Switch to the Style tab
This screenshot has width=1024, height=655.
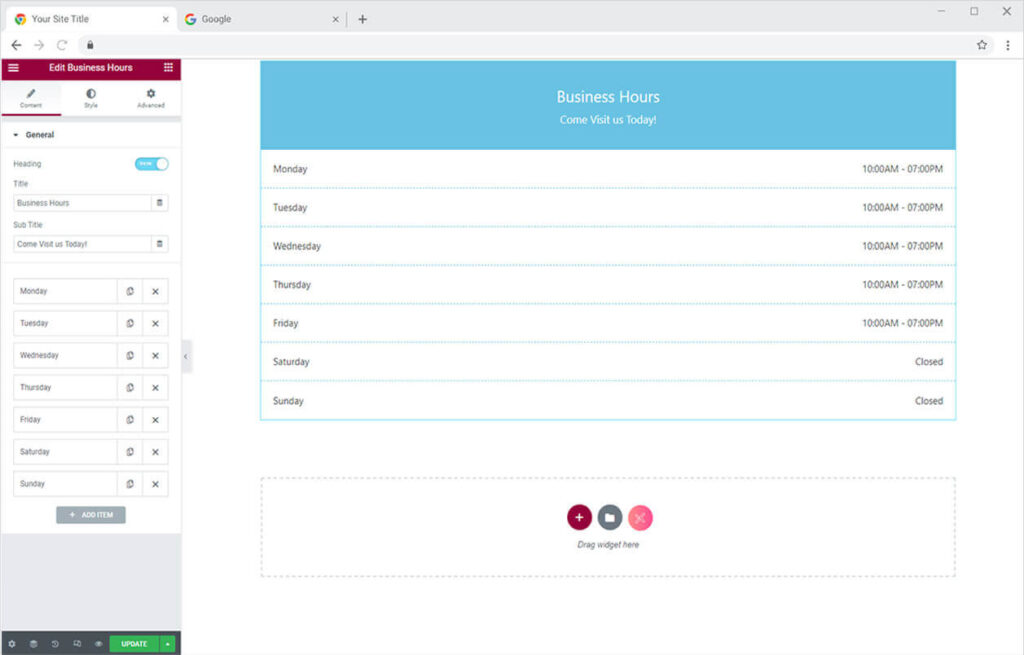pos(91,98)
